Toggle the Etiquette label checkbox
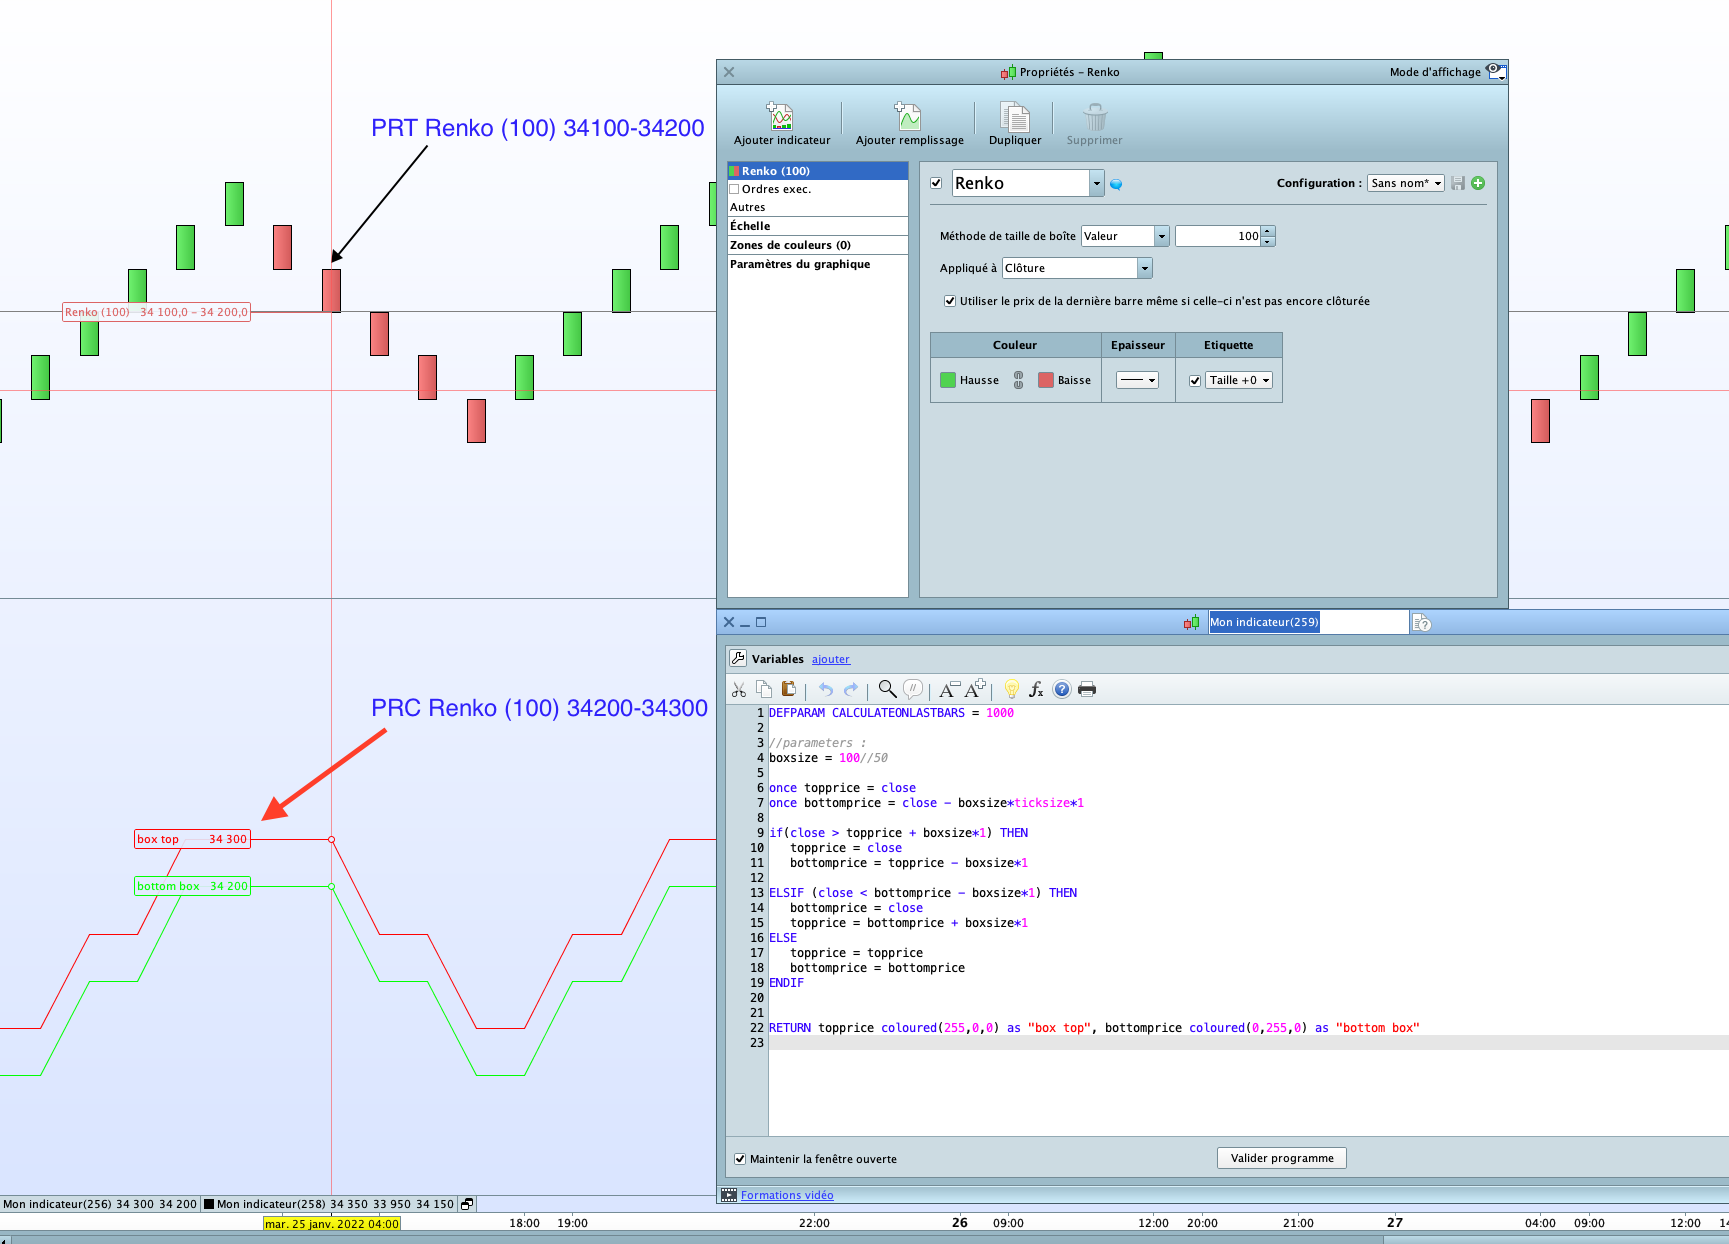1729x1244 pixels. 1195,380
